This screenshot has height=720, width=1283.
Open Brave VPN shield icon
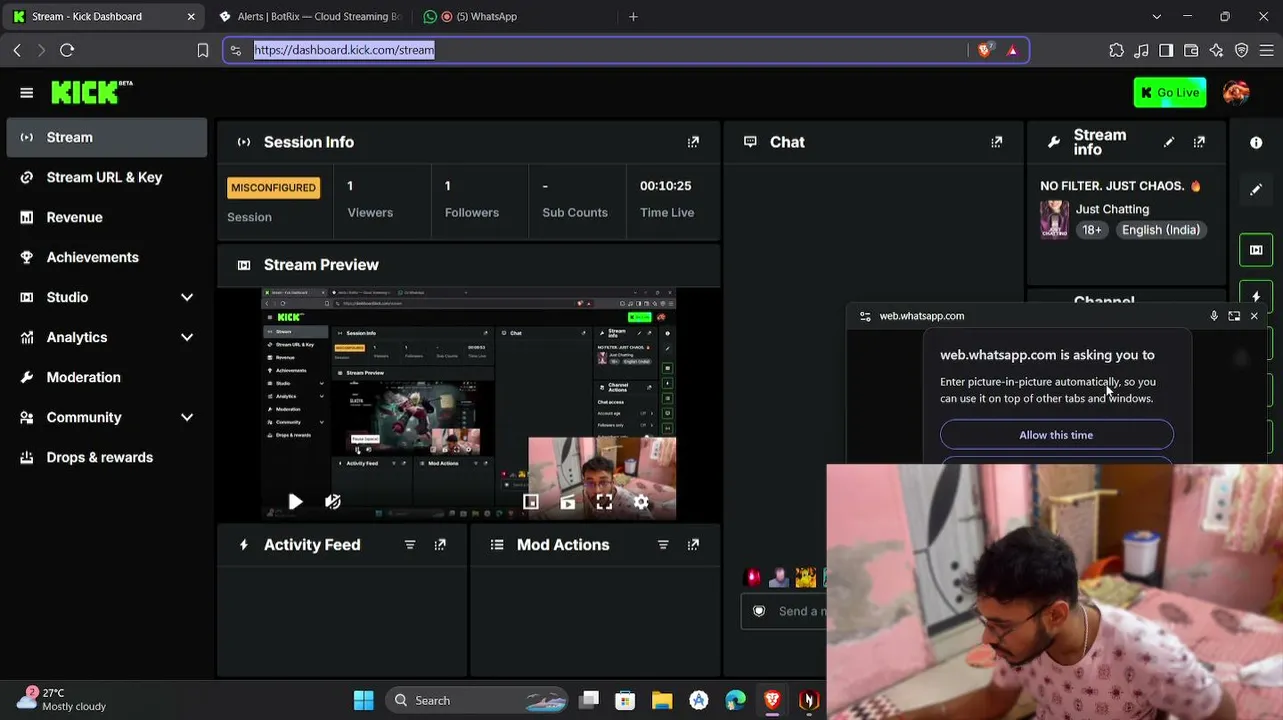click(1241, 50)
